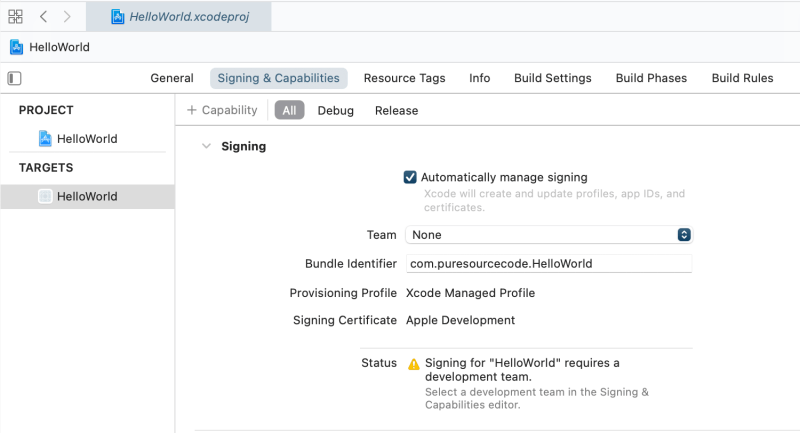Filter by the Release configuration
This screenshot has height=433, width=800.
coord(396,111)
